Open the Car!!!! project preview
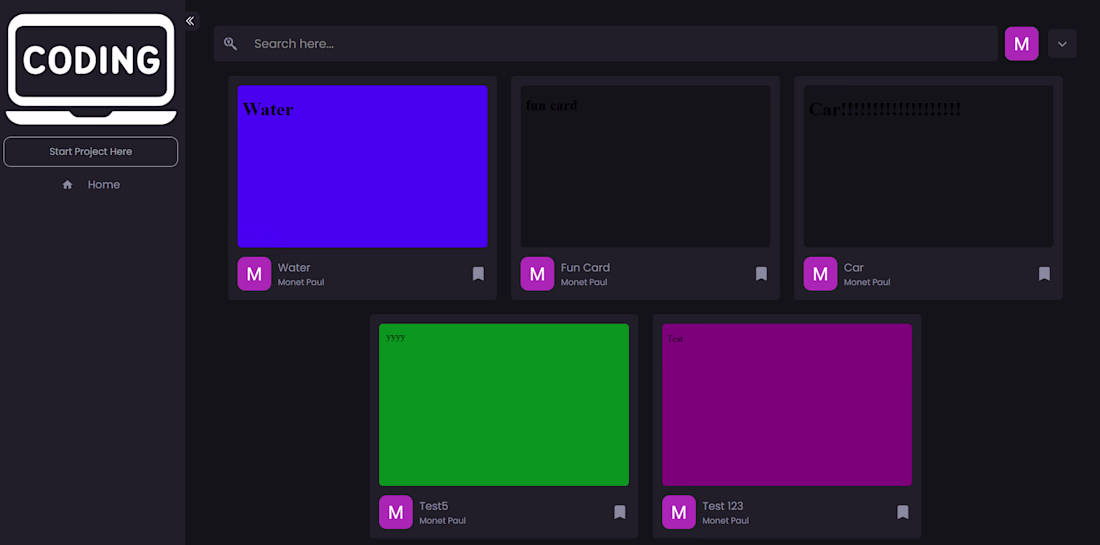 click(x=928, y=166)
